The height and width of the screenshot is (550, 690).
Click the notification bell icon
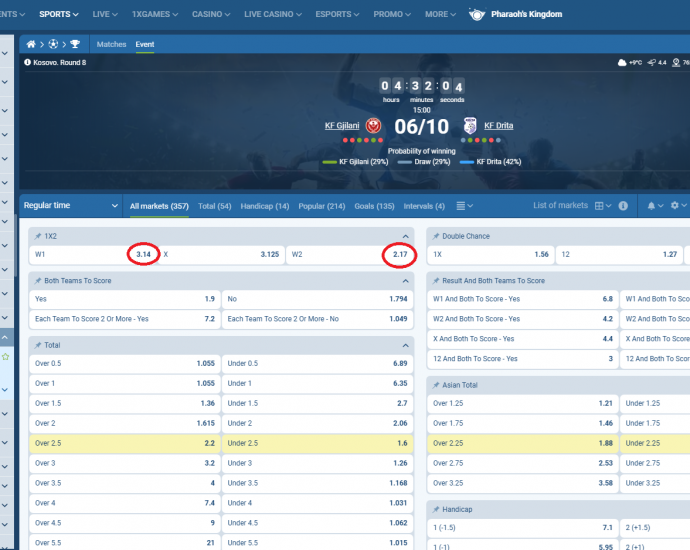[x=652, y=205]
